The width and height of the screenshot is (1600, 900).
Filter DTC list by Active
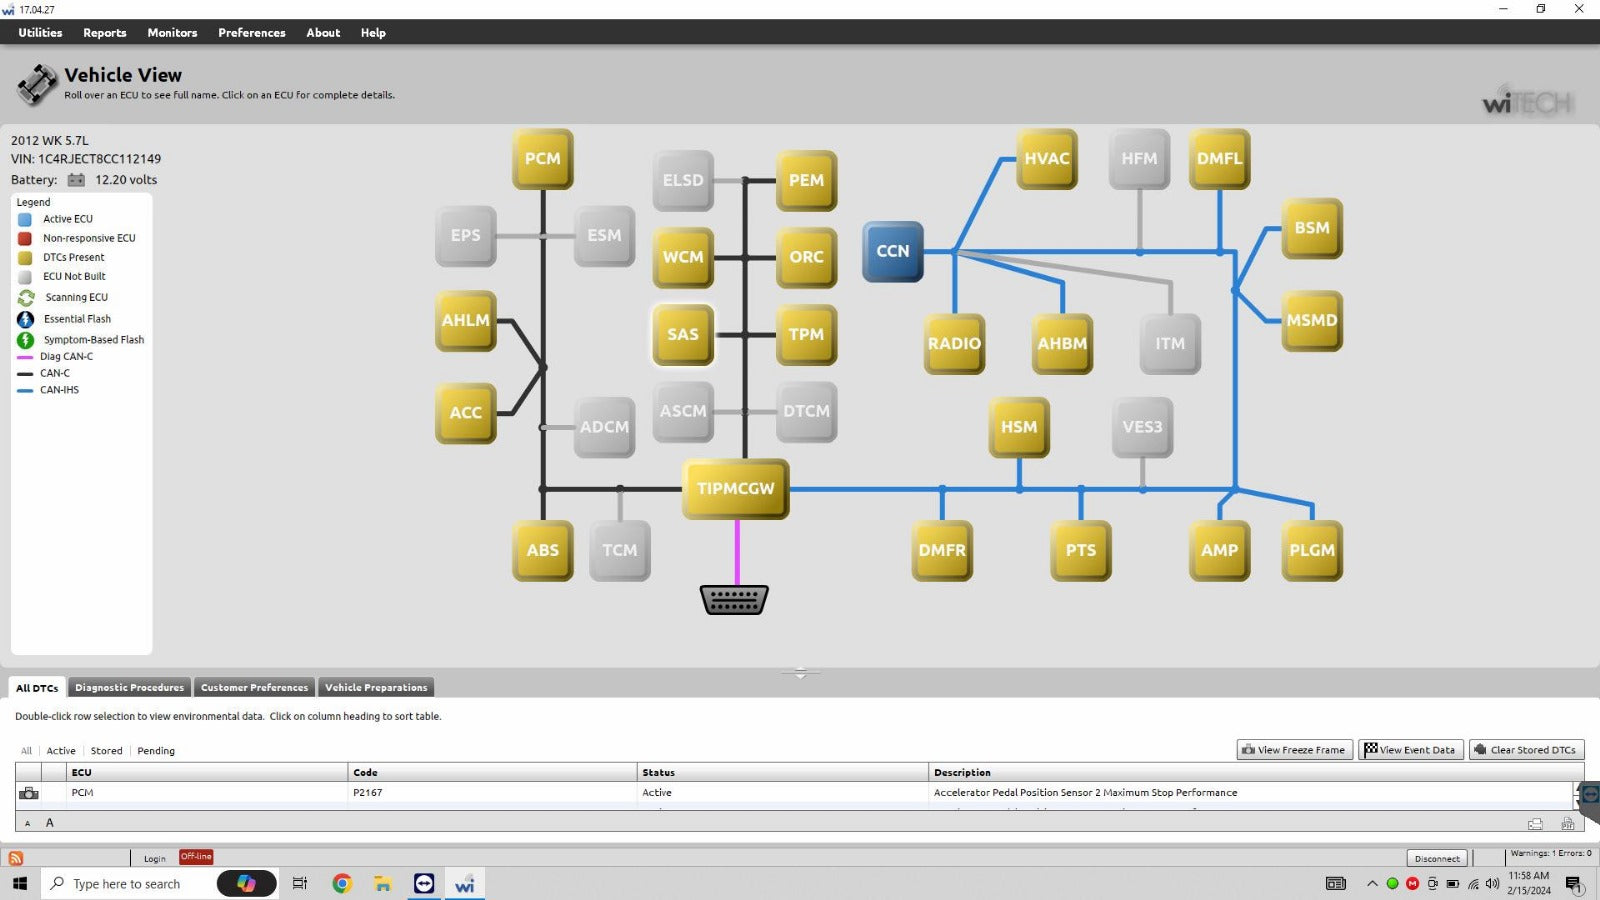pos(61,751)
